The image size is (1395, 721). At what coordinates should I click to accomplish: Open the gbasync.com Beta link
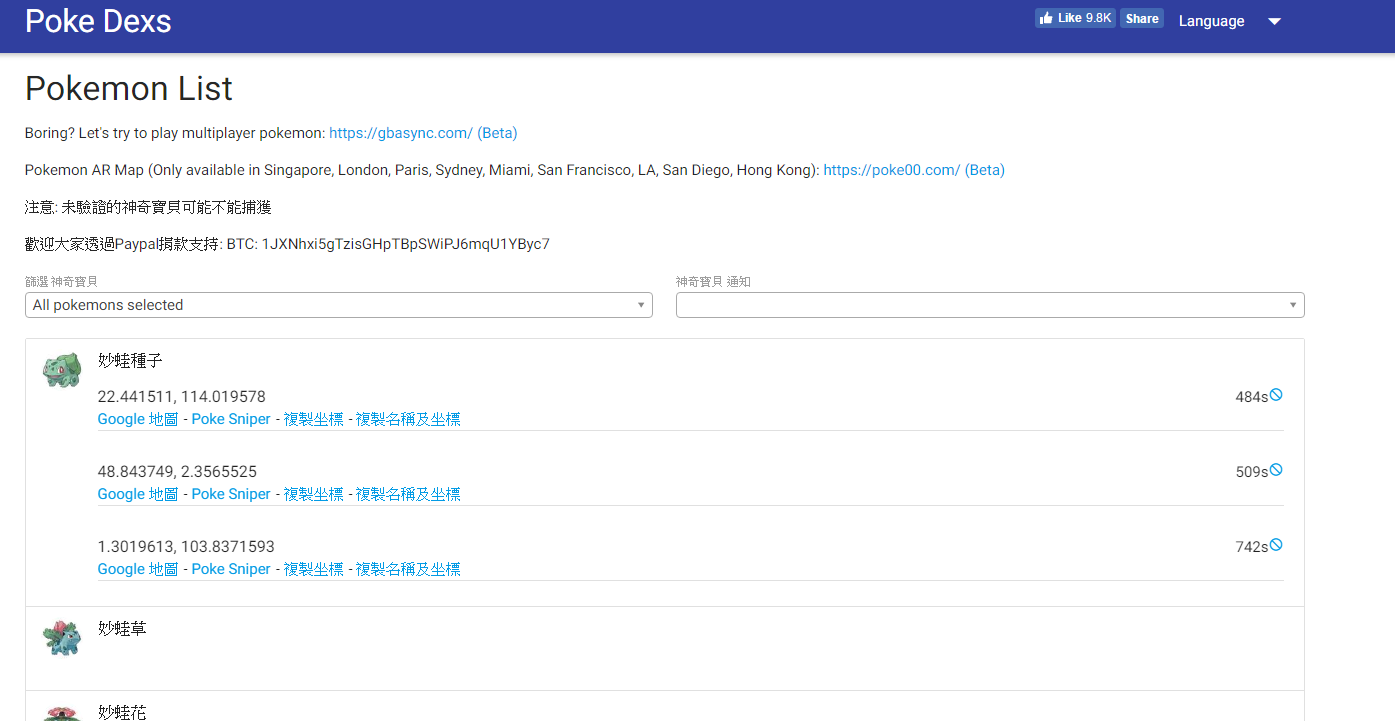click(x=423, y=133)
